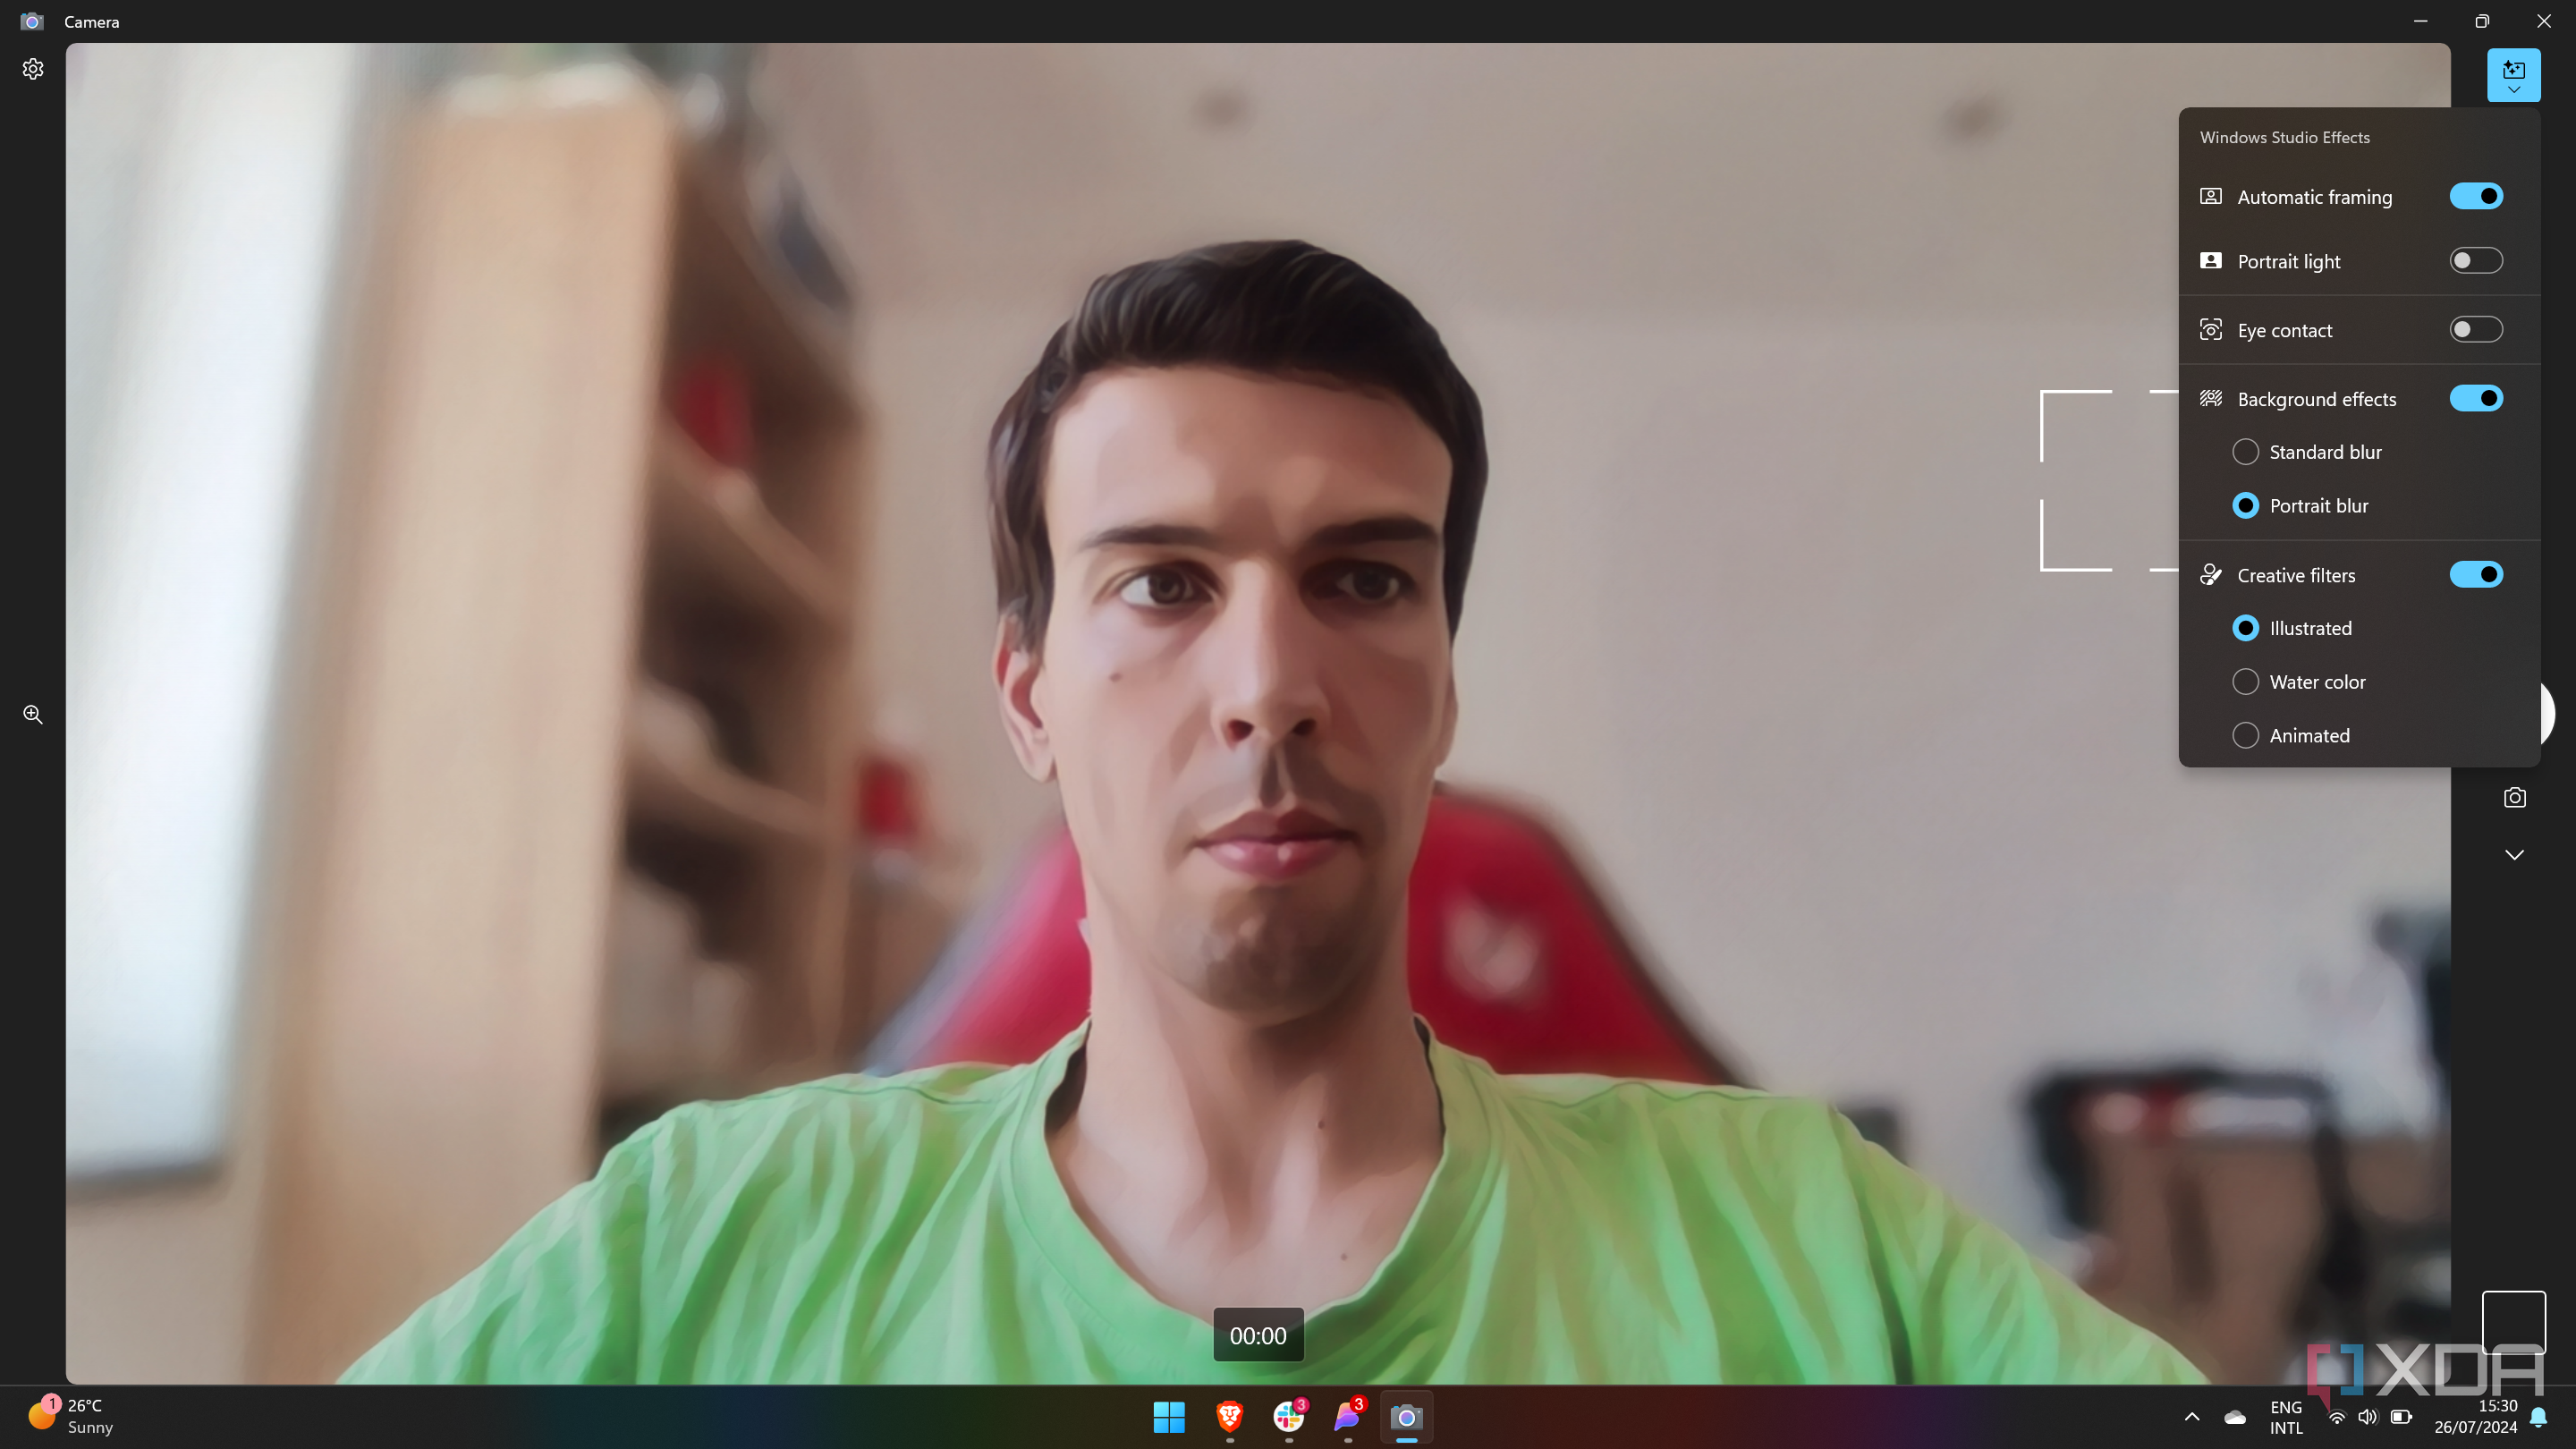The width and height of the screenshot is (2576, 1449).
Task: Switch to photo mode camera icon
Action: coord(2514,797)
